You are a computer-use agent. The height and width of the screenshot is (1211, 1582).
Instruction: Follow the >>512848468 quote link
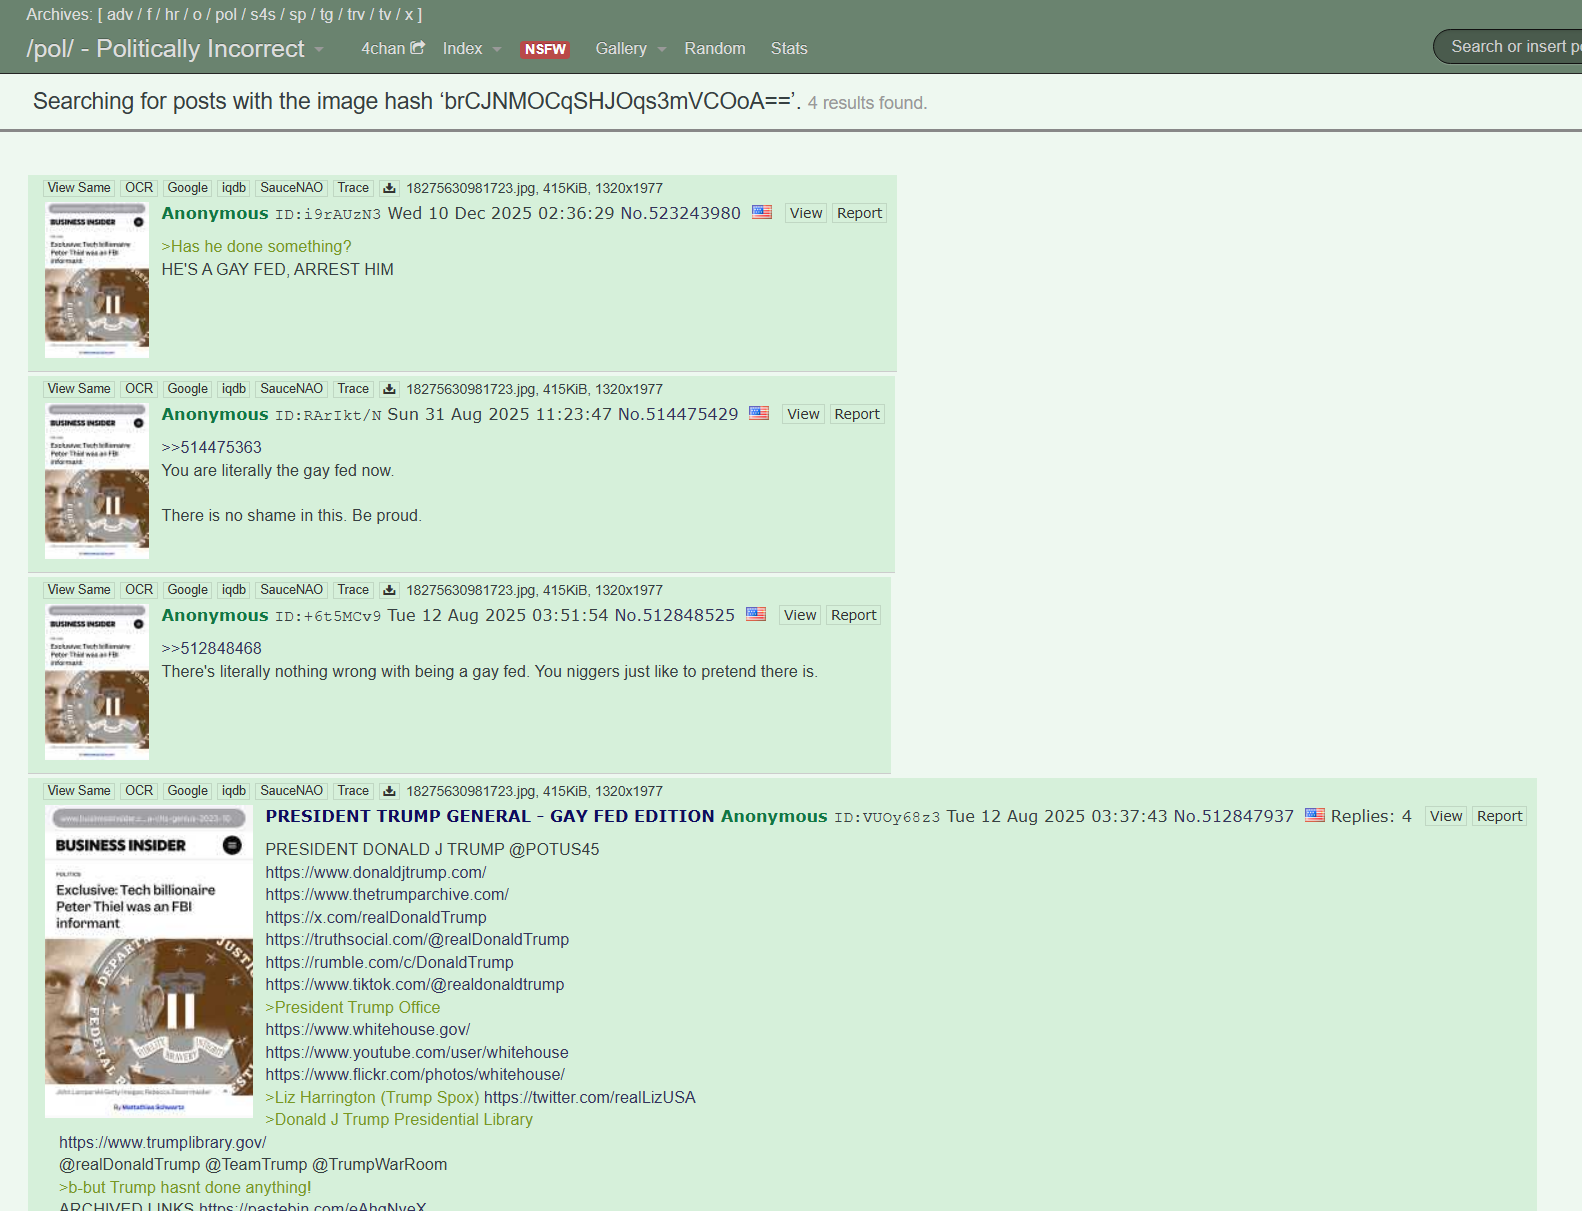212,648
